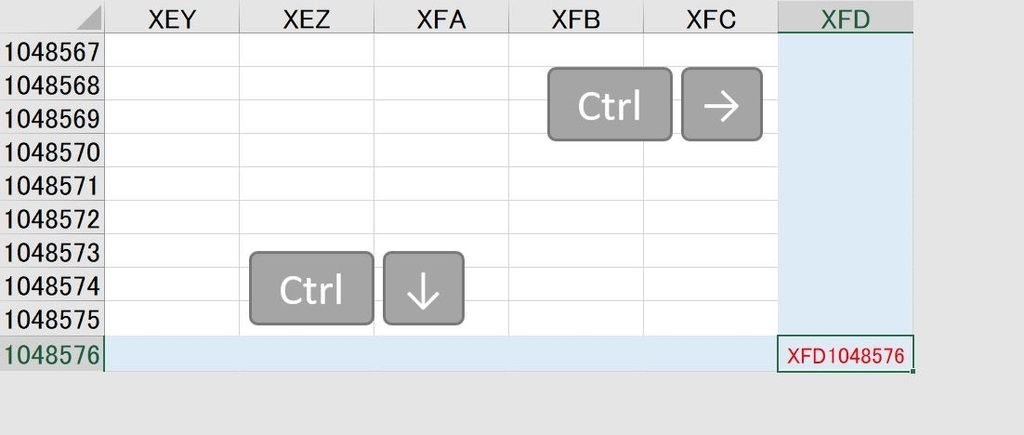Select row header 1048569

(52, 119)
